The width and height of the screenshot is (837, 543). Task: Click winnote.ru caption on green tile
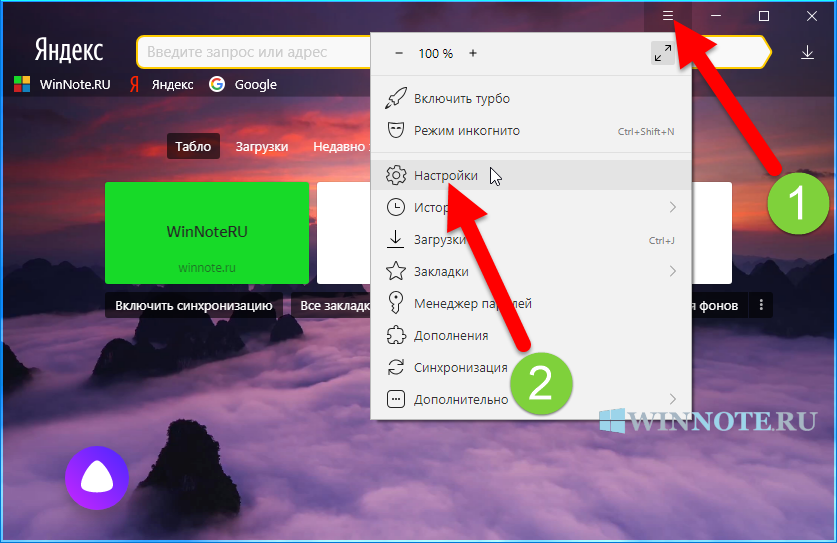[207, 267]
